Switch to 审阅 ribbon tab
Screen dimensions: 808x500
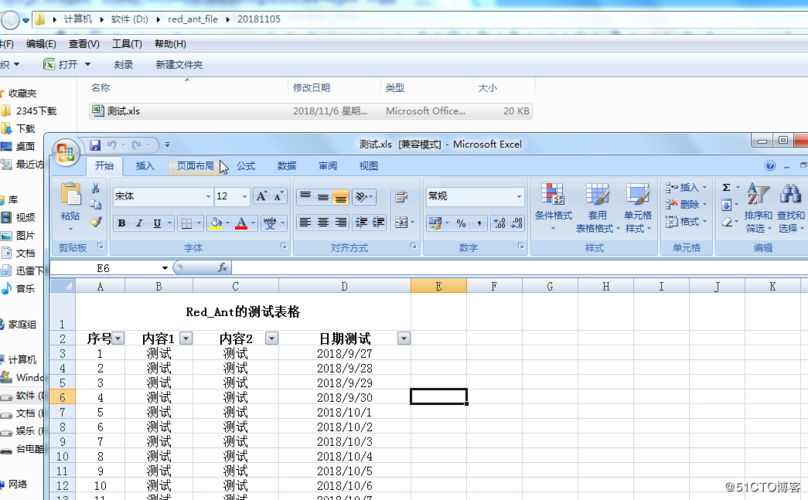328,166
